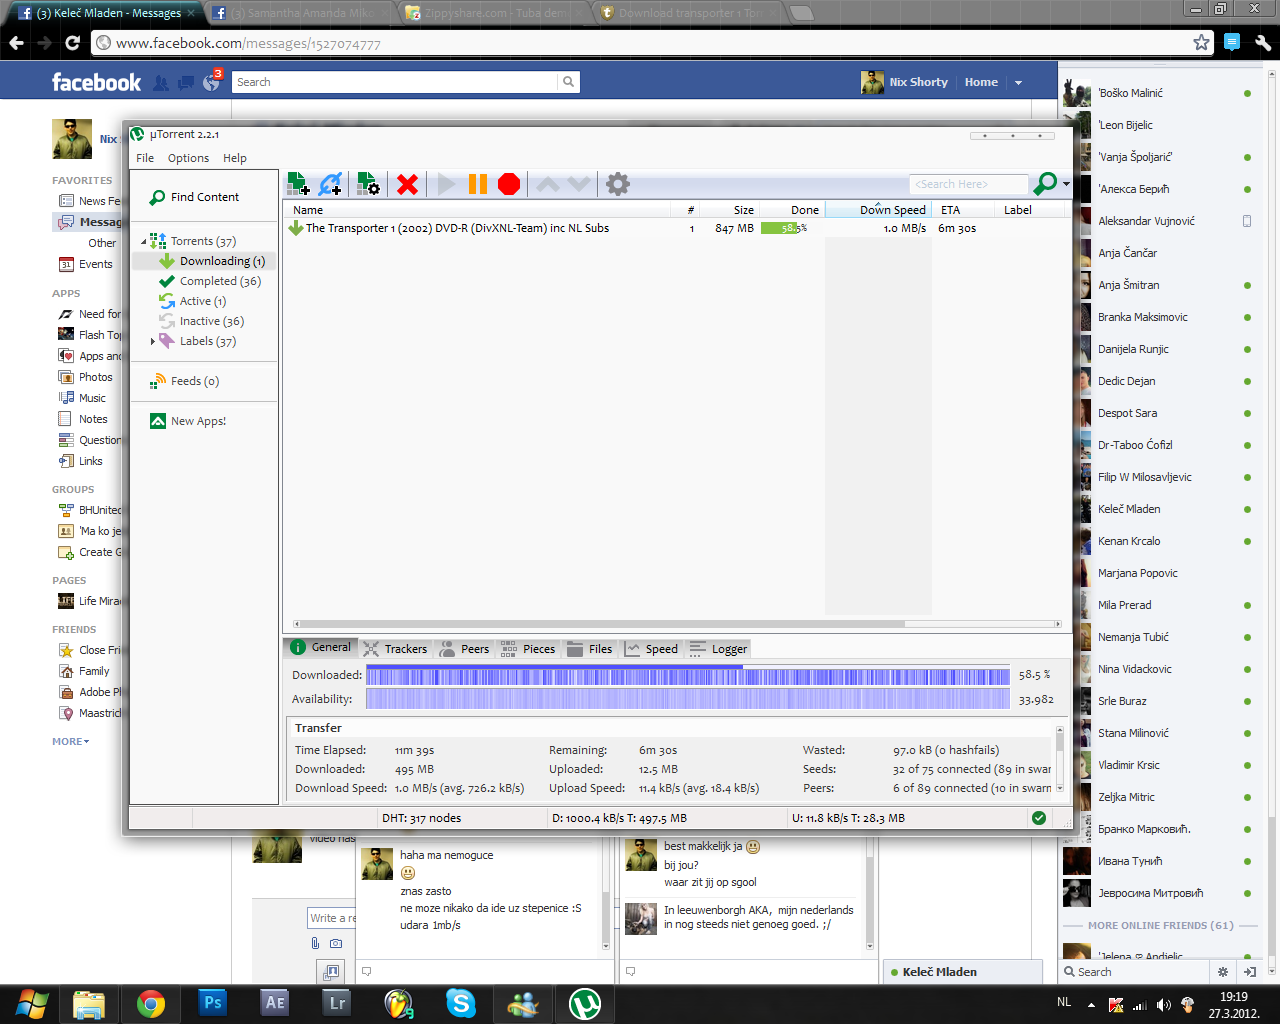Stop torrent with the red stop icon

(x=509, y=184)
